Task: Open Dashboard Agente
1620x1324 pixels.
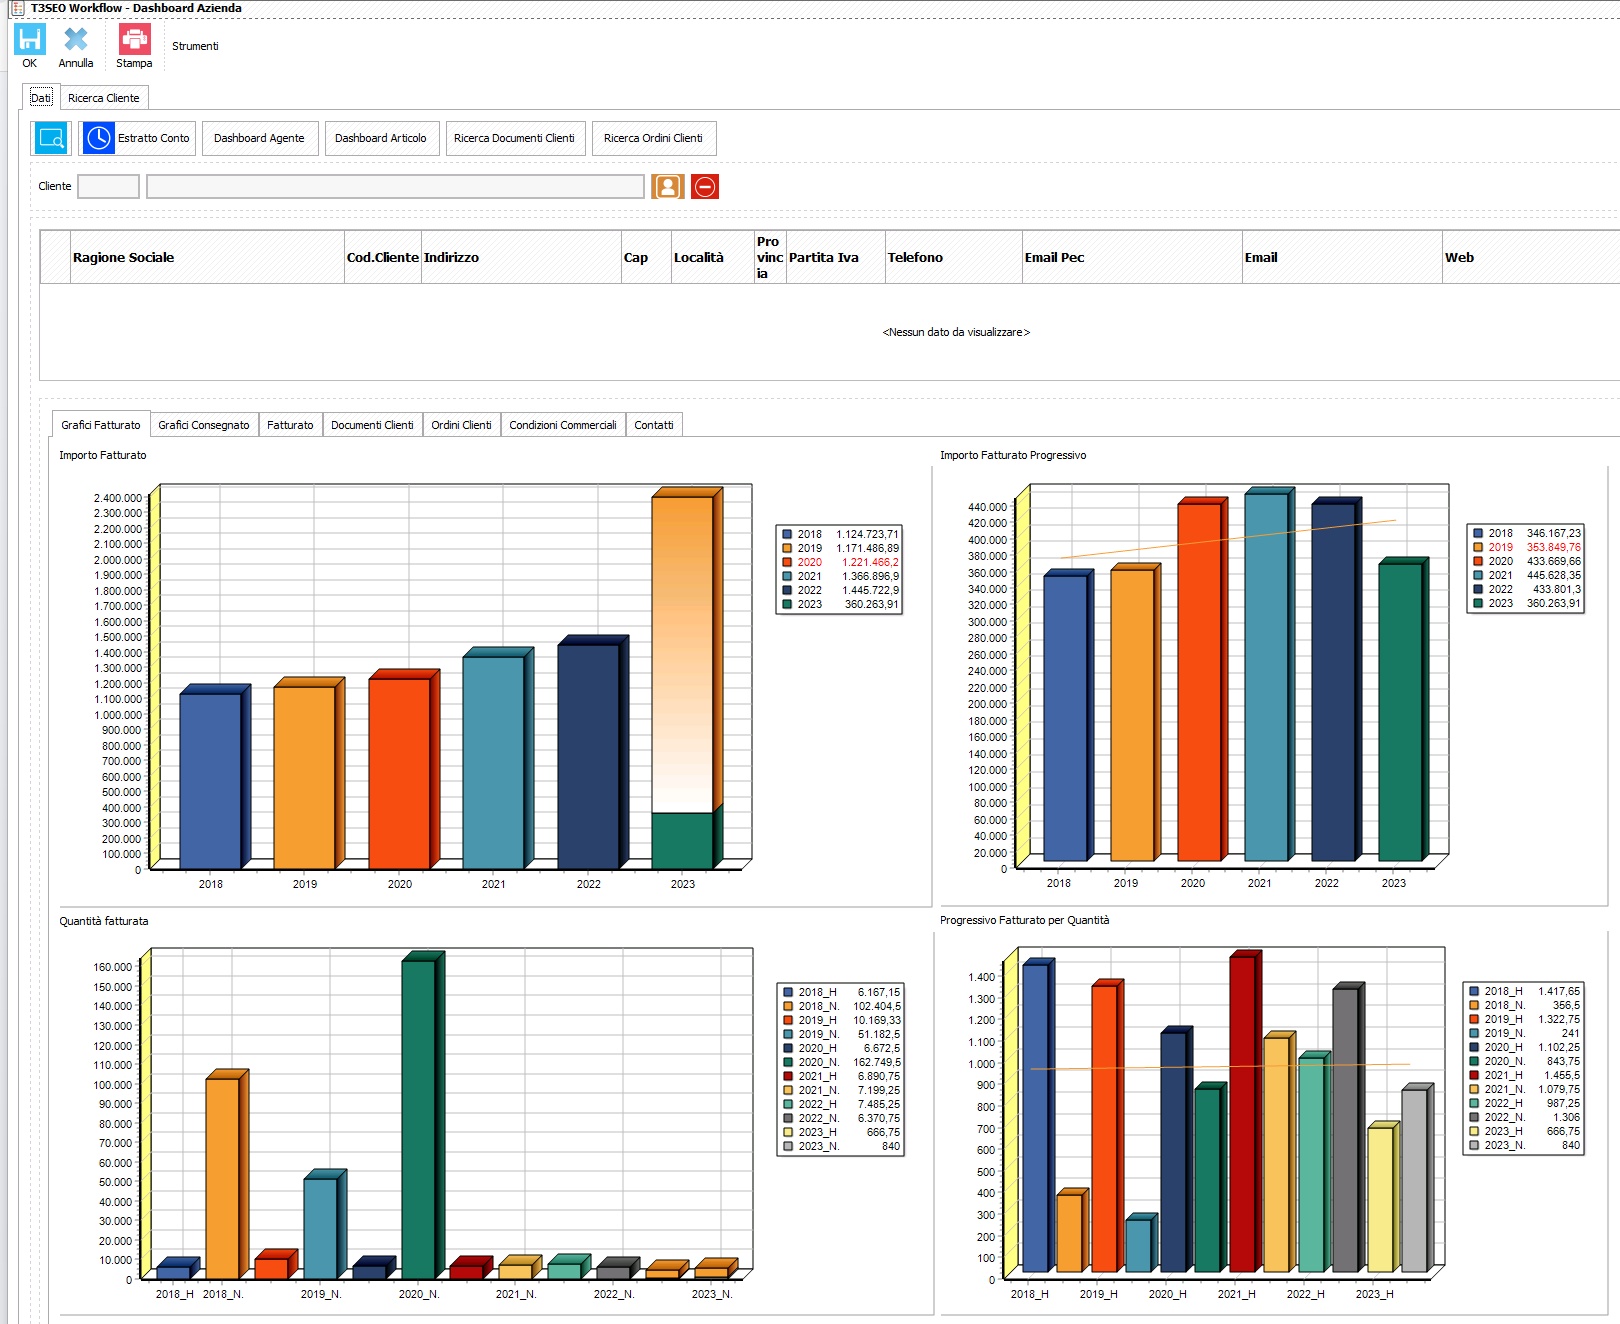Action: 259,138
